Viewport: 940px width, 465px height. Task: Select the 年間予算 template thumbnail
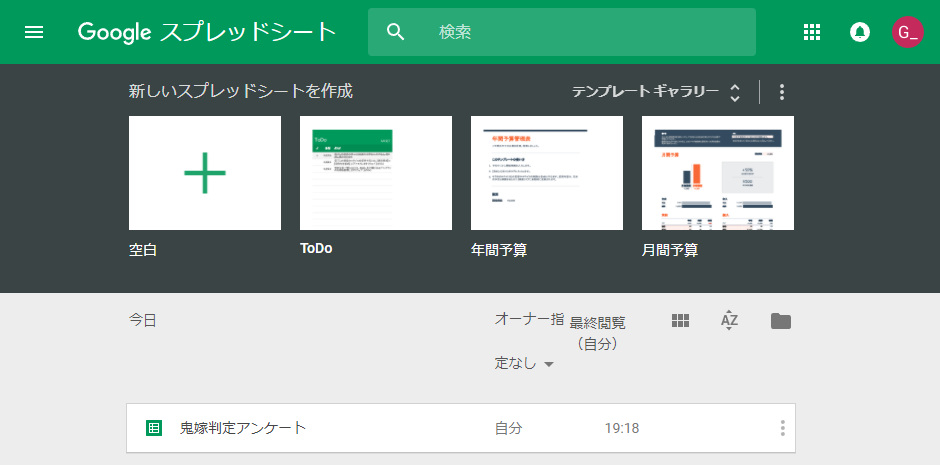click(547, 173)
